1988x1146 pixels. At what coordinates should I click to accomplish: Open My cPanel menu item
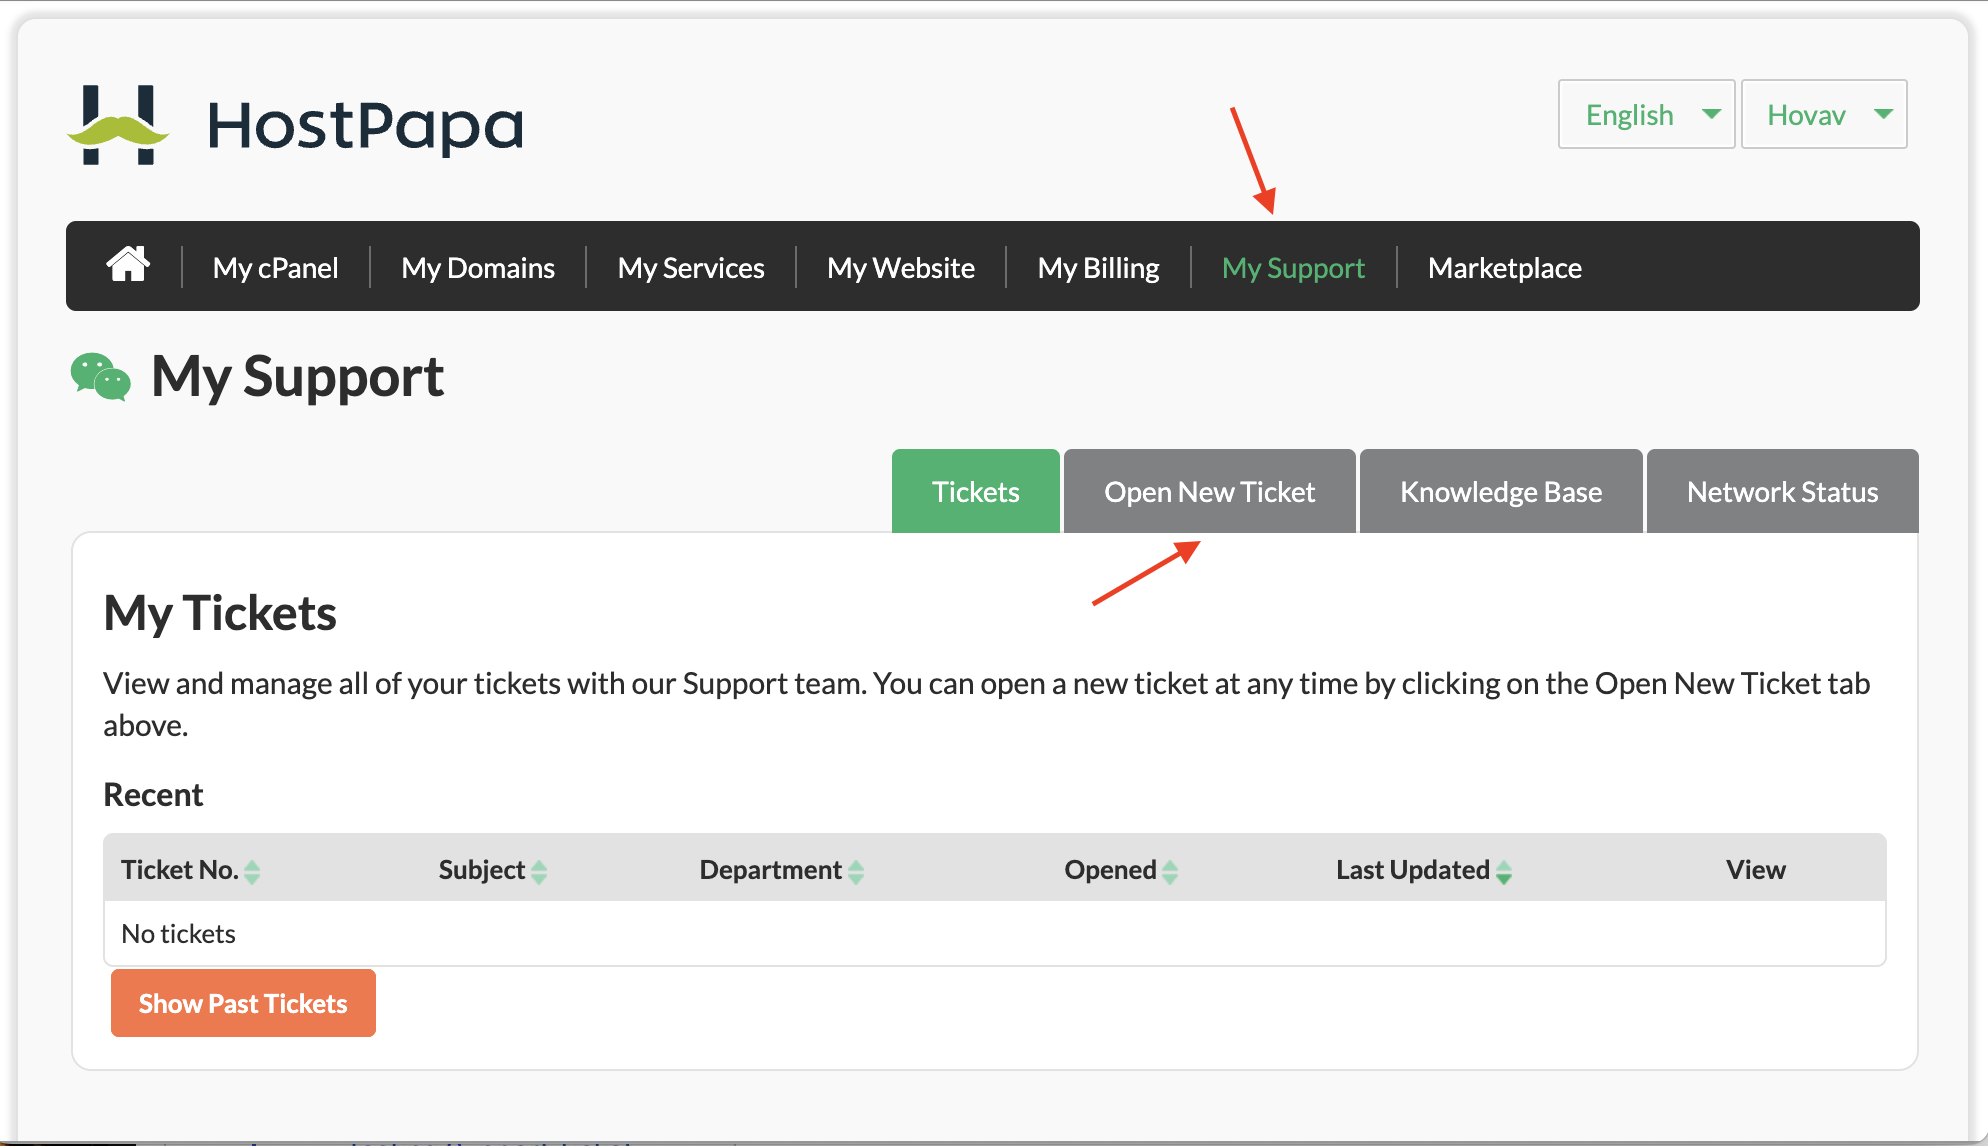coord(276,268)
